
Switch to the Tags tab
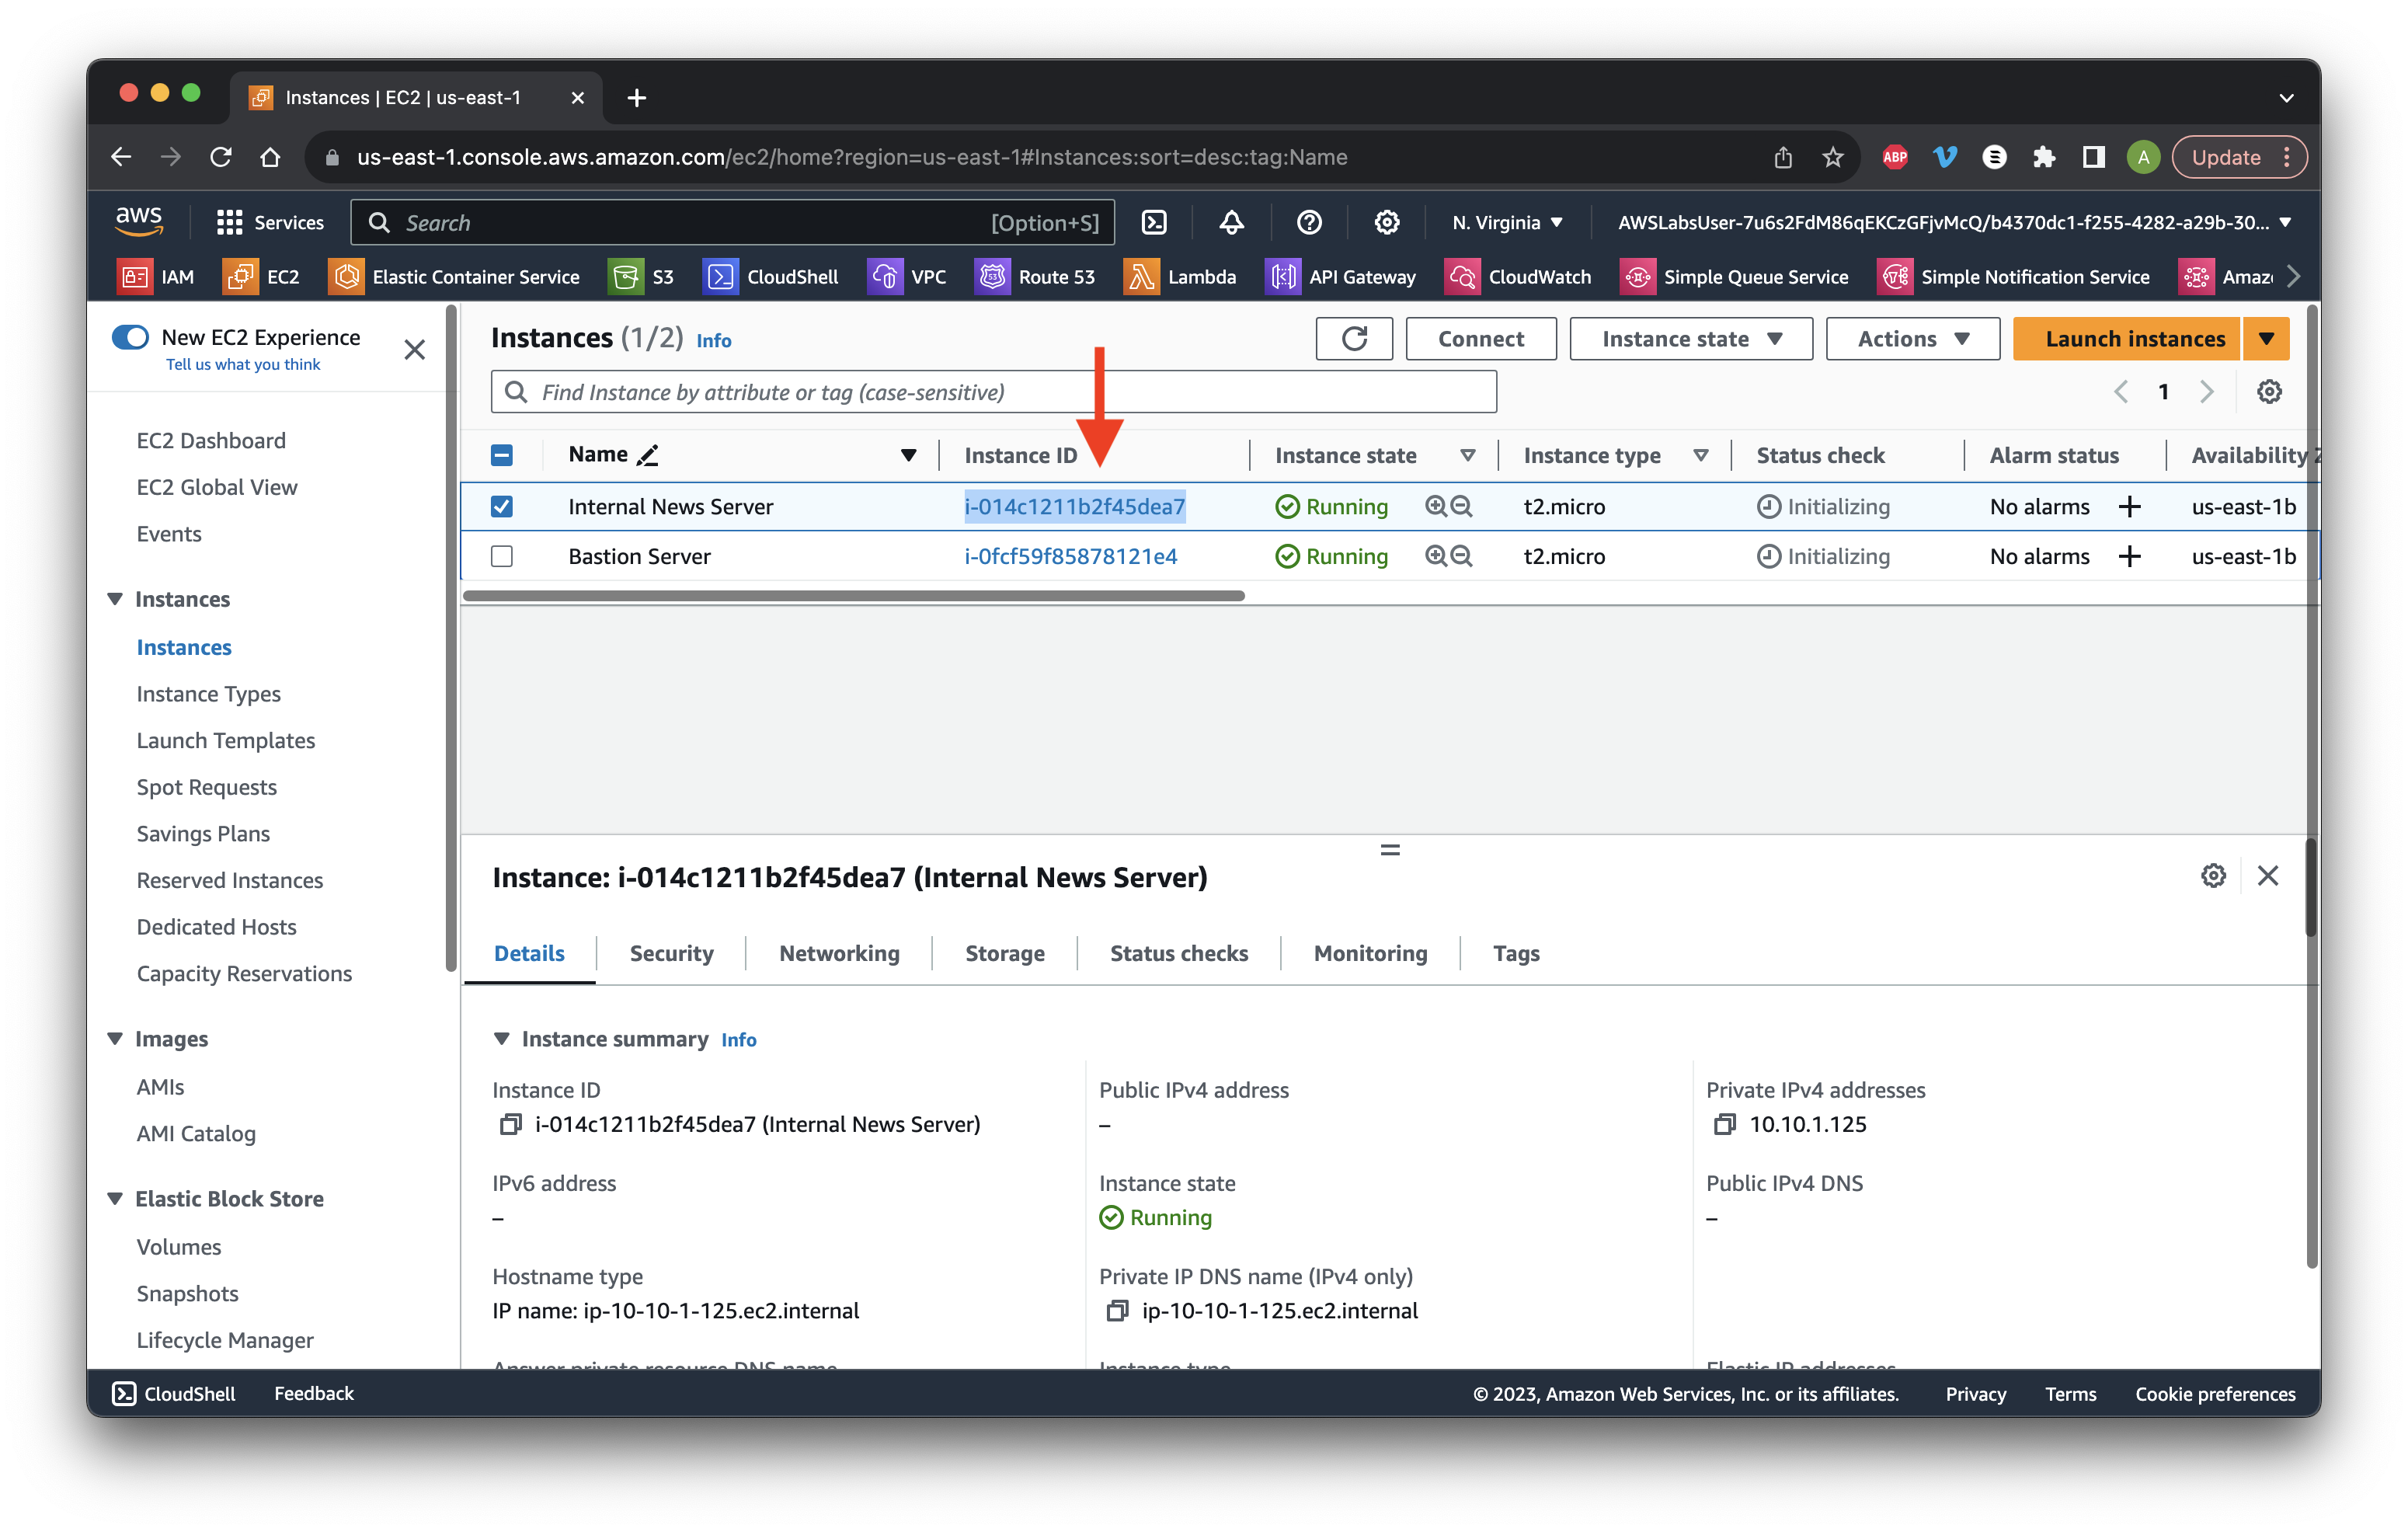(x=1516, y=953)
